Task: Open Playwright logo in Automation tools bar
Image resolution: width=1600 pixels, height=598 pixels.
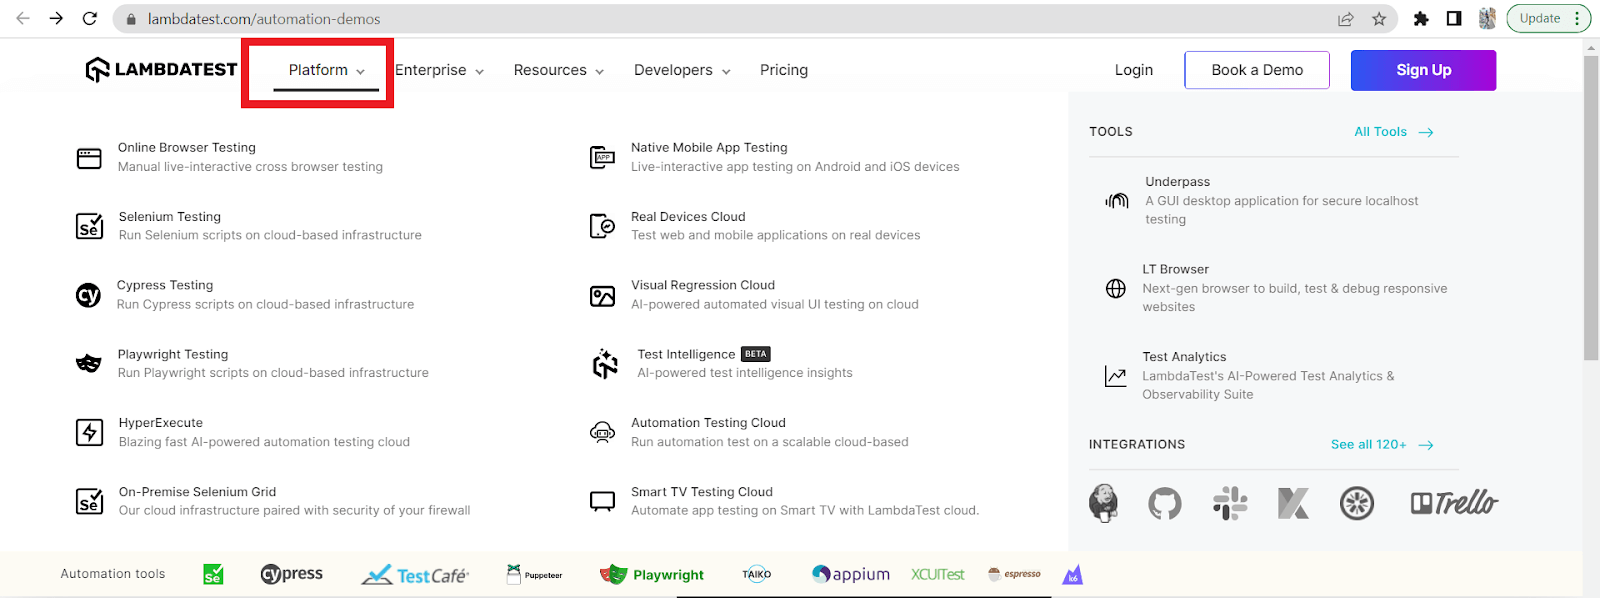Action: [652, 574]
